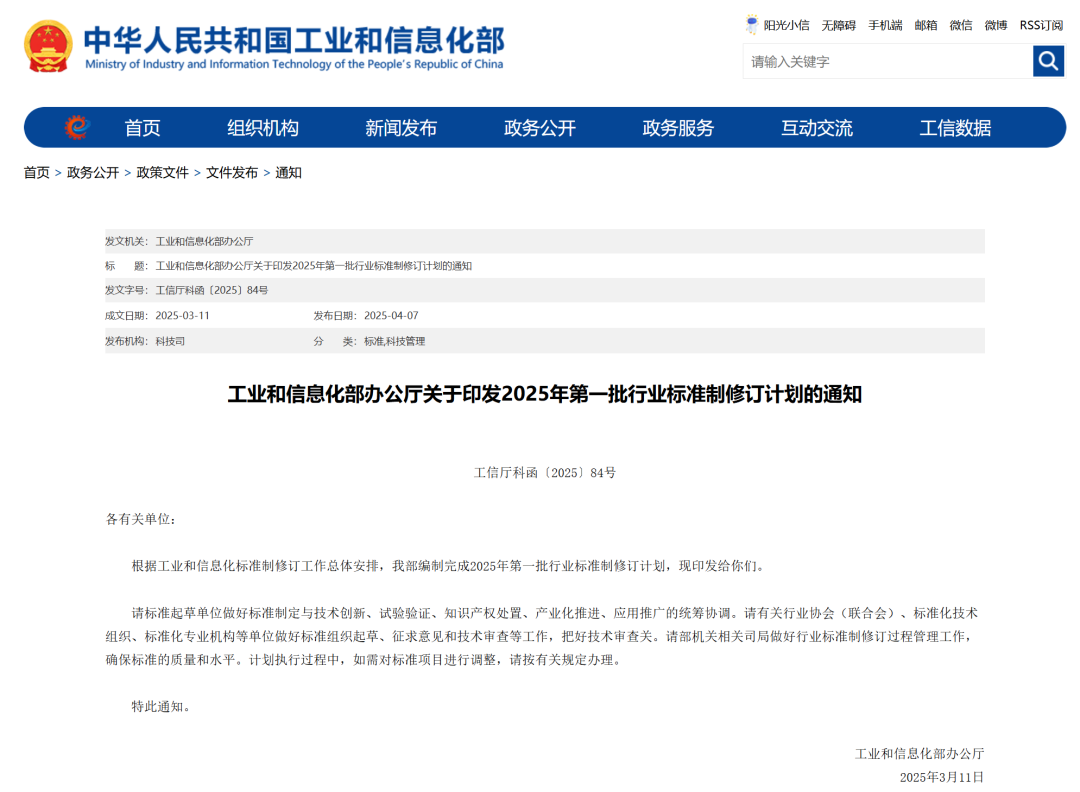Open the 手机端 mobile version link
1080x792 pixels.
point(885,25)
